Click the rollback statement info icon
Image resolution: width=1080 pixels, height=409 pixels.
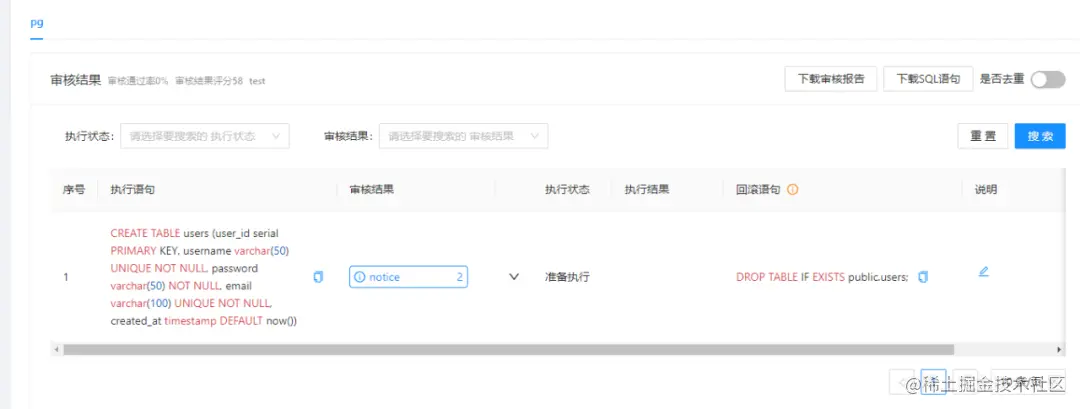pos(792,189)
